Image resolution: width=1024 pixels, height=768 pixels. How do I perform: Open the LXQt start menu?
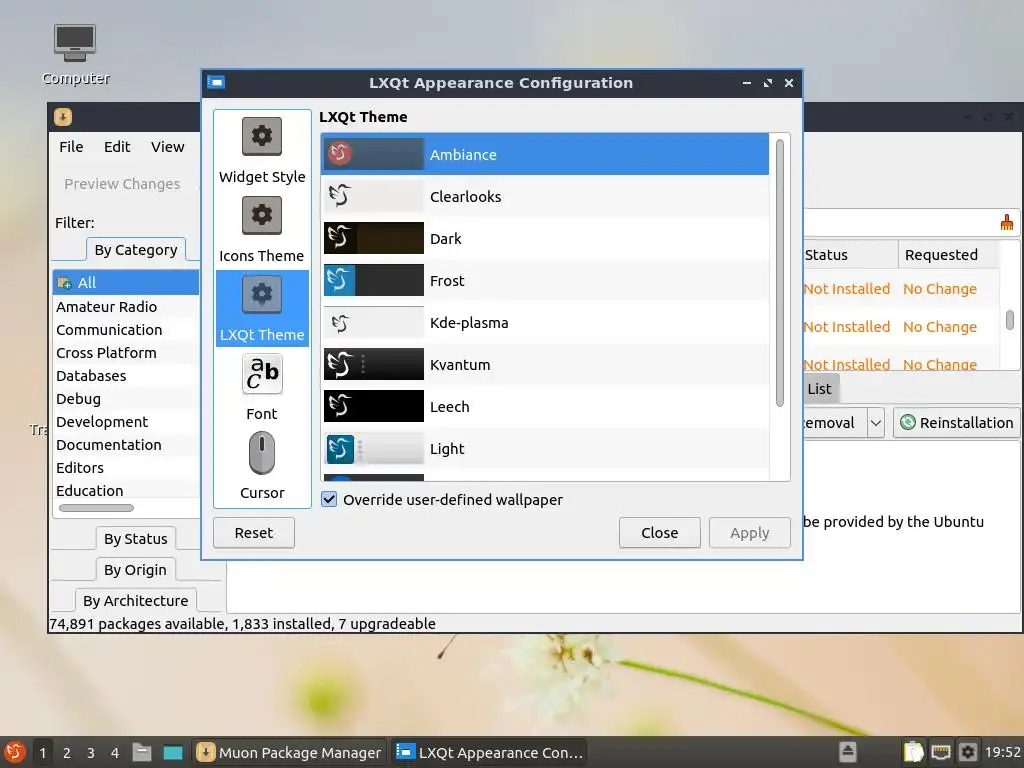pyautogui.click(x=14, y=752)
